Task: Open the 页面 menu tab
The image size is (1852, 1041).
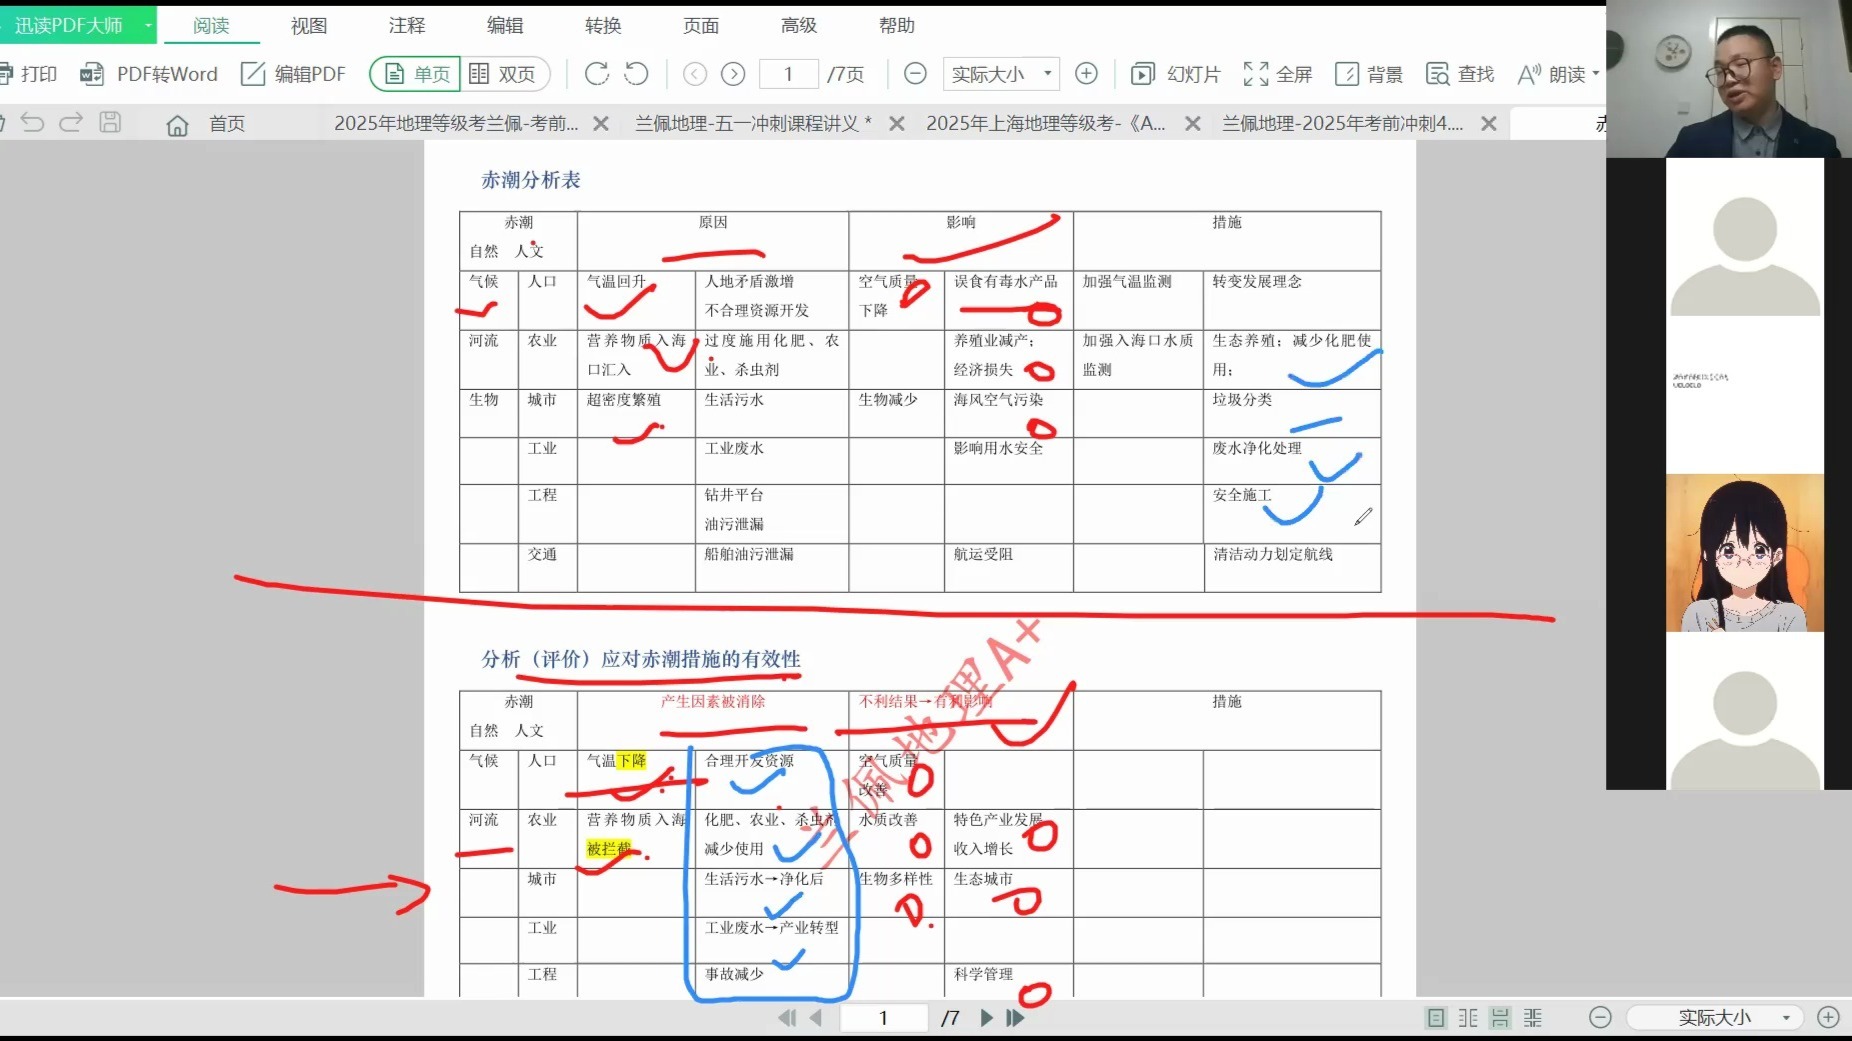Action: click(701, 26)
